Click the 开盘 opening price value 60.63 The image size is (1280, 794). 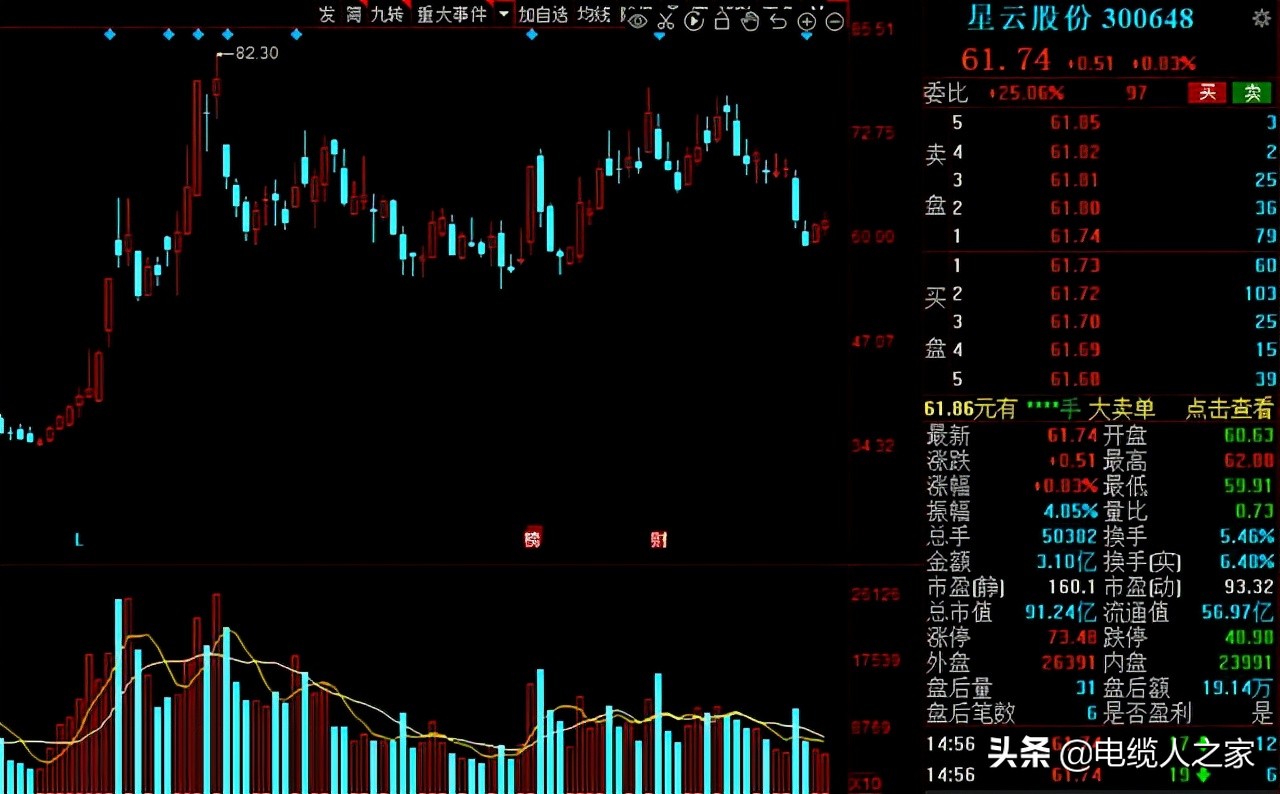click(x=1249, y=436)
